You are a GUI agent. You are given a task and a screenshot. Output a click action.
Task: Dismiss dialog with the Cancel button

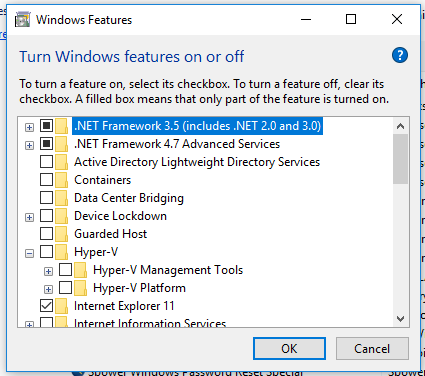click(x=372, y=349)
